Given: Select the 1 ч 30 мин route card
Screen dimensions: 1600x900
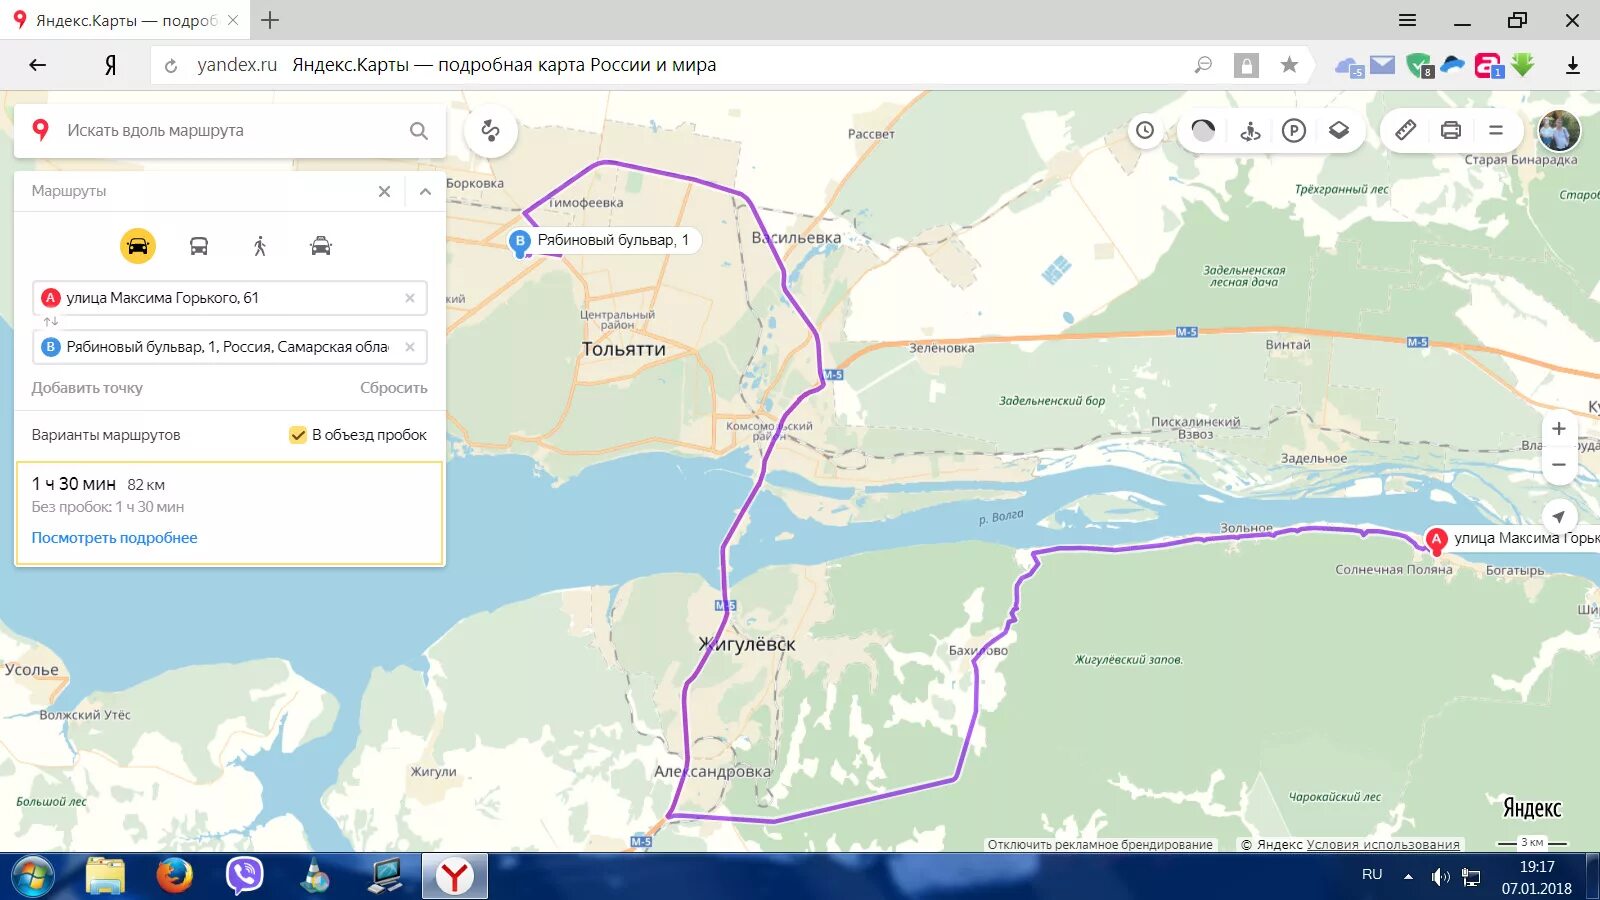Looking at the screenshot, I should pos(230,513).
